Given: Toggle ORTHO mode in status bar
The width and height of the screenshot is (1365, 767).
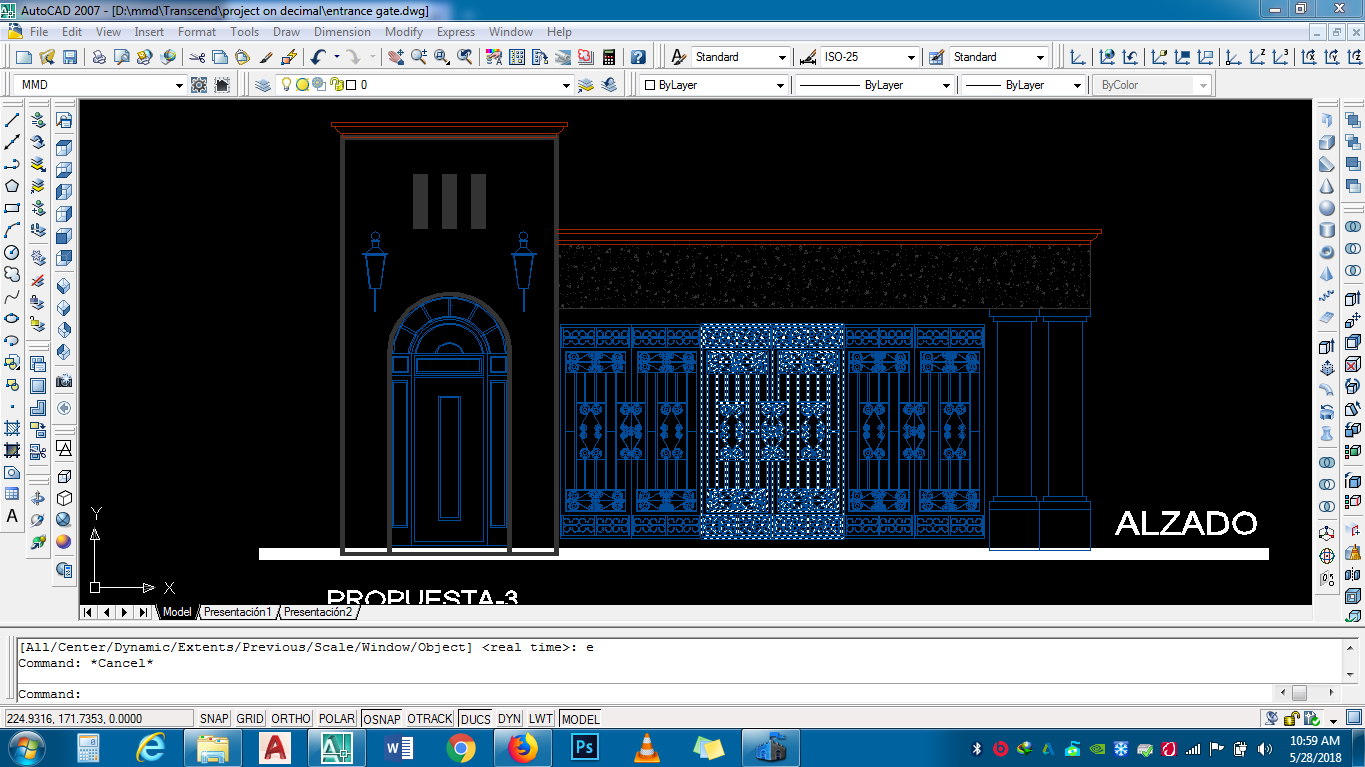Looking at the screenshot, I should coord(291,719).
